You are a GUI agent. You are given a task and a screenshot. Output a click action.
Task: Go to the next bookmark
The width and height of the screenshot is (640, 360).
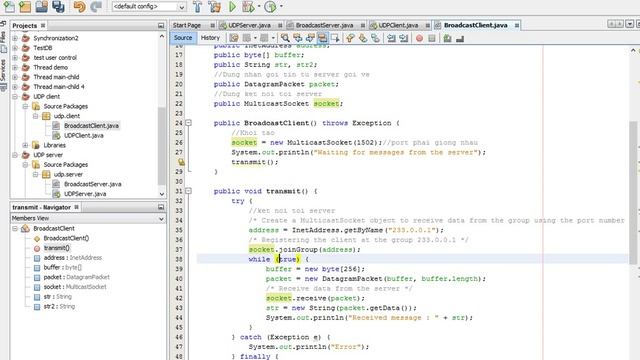tap(363, 38)
